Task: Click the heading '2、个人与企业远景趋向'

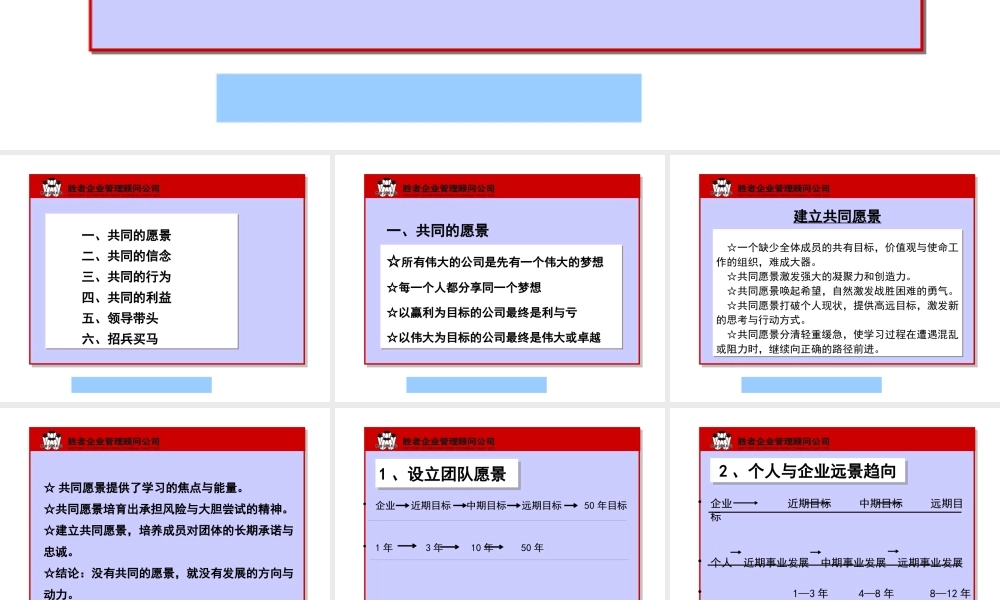Action: [807, 471]
